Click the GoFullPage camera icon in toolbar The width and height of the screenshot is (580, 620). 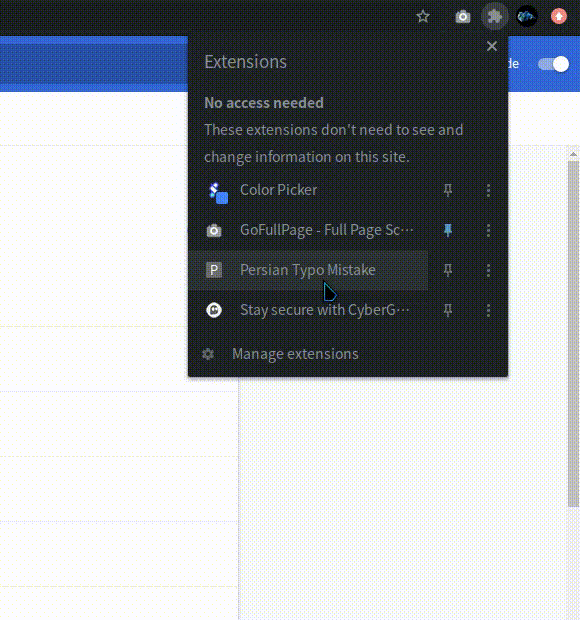463,17
